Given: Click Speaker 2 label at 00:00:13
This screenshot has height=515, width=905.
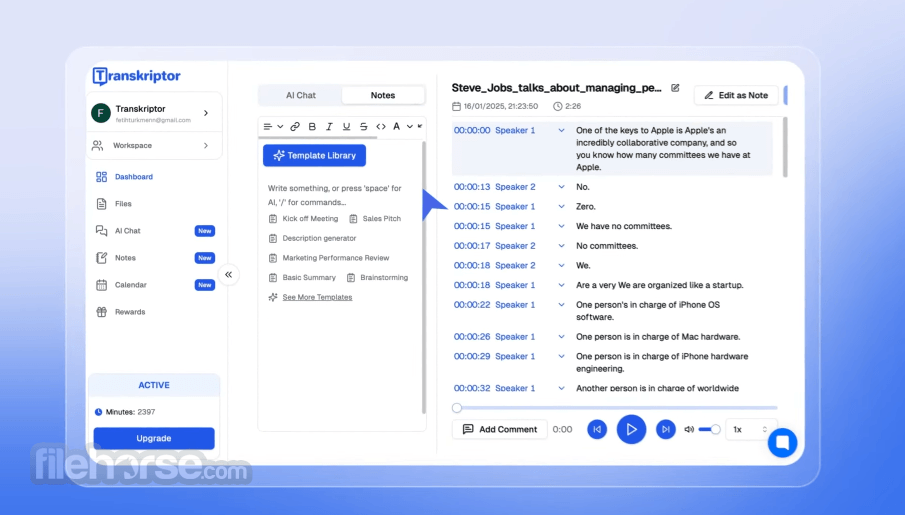Looking at the screenshot, I should click(515, 187).
